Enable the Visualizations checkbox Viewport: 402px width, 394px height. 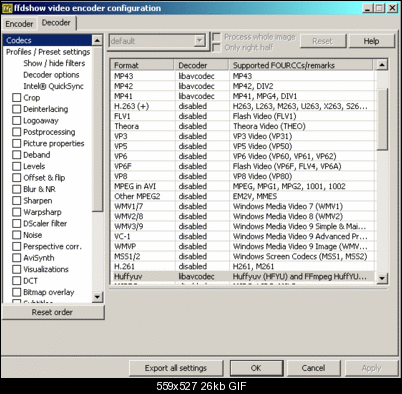(x=17, y=269)
